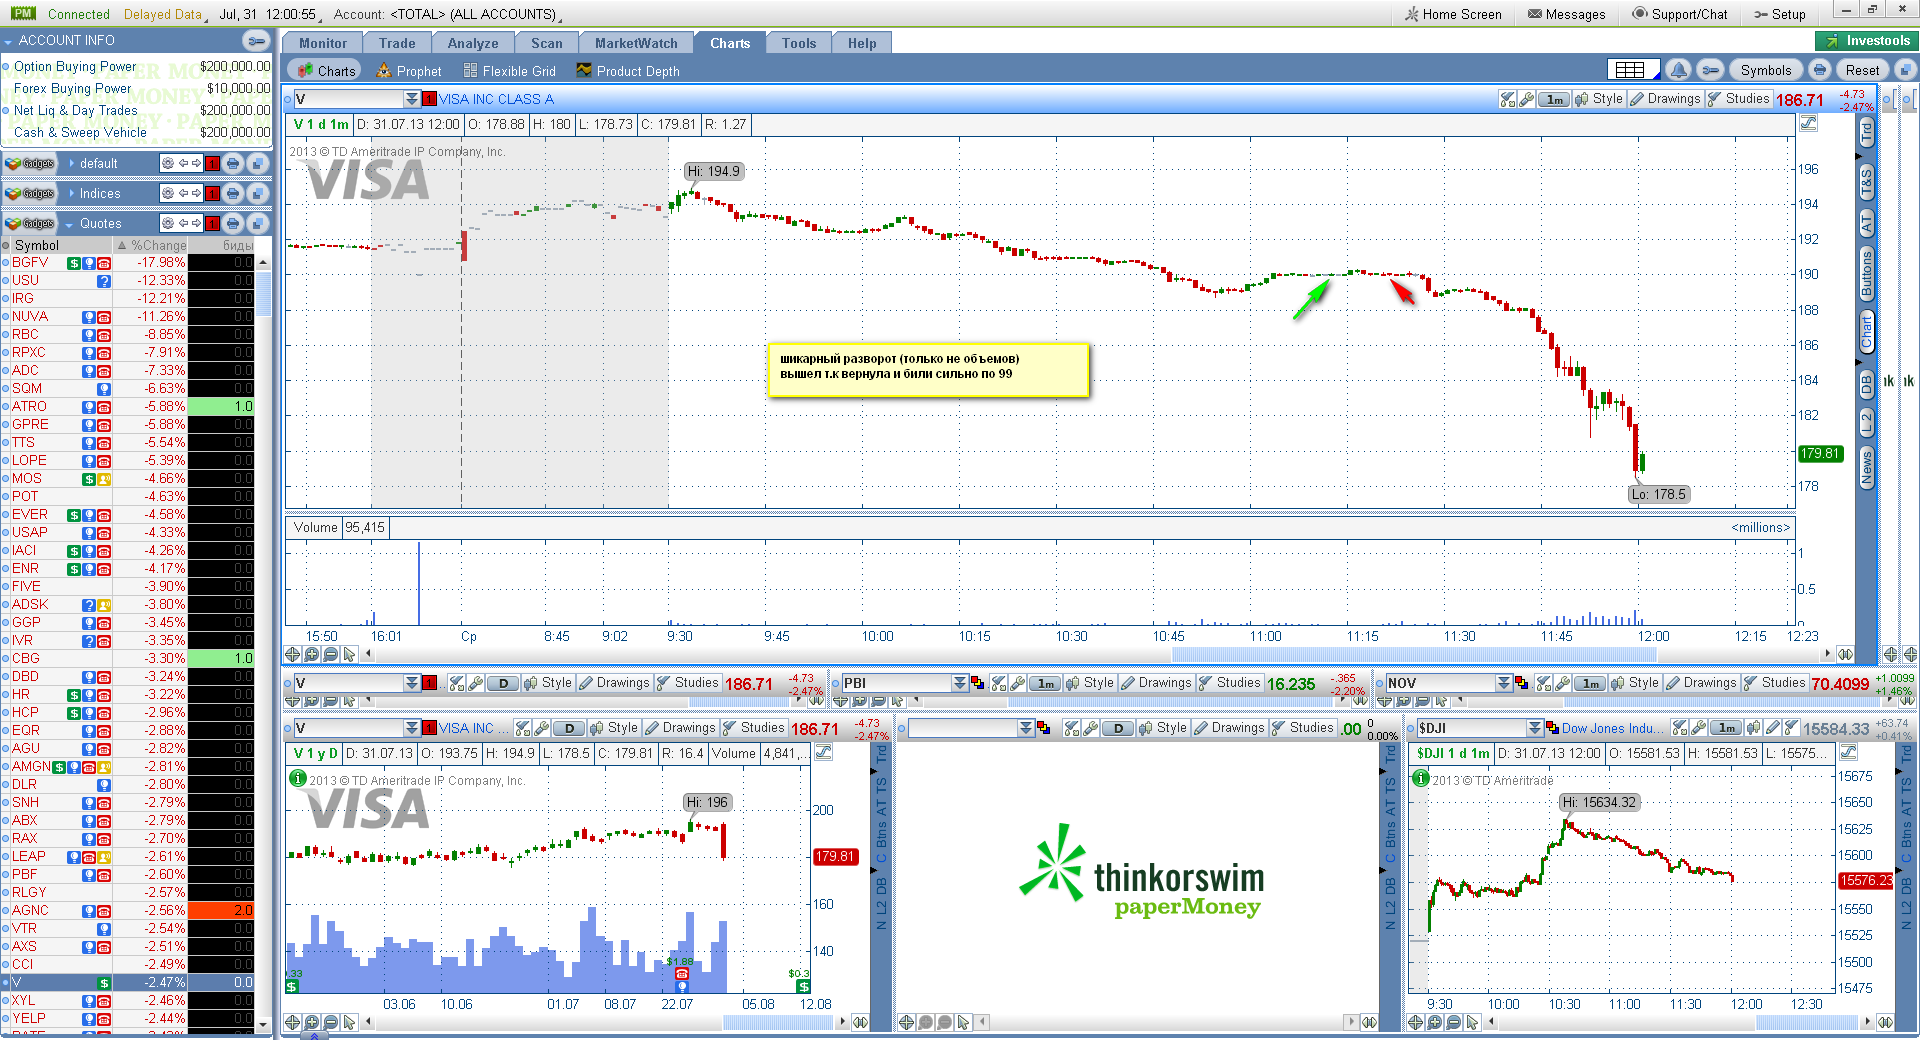Switch to the Trade tab

[397, 43]
